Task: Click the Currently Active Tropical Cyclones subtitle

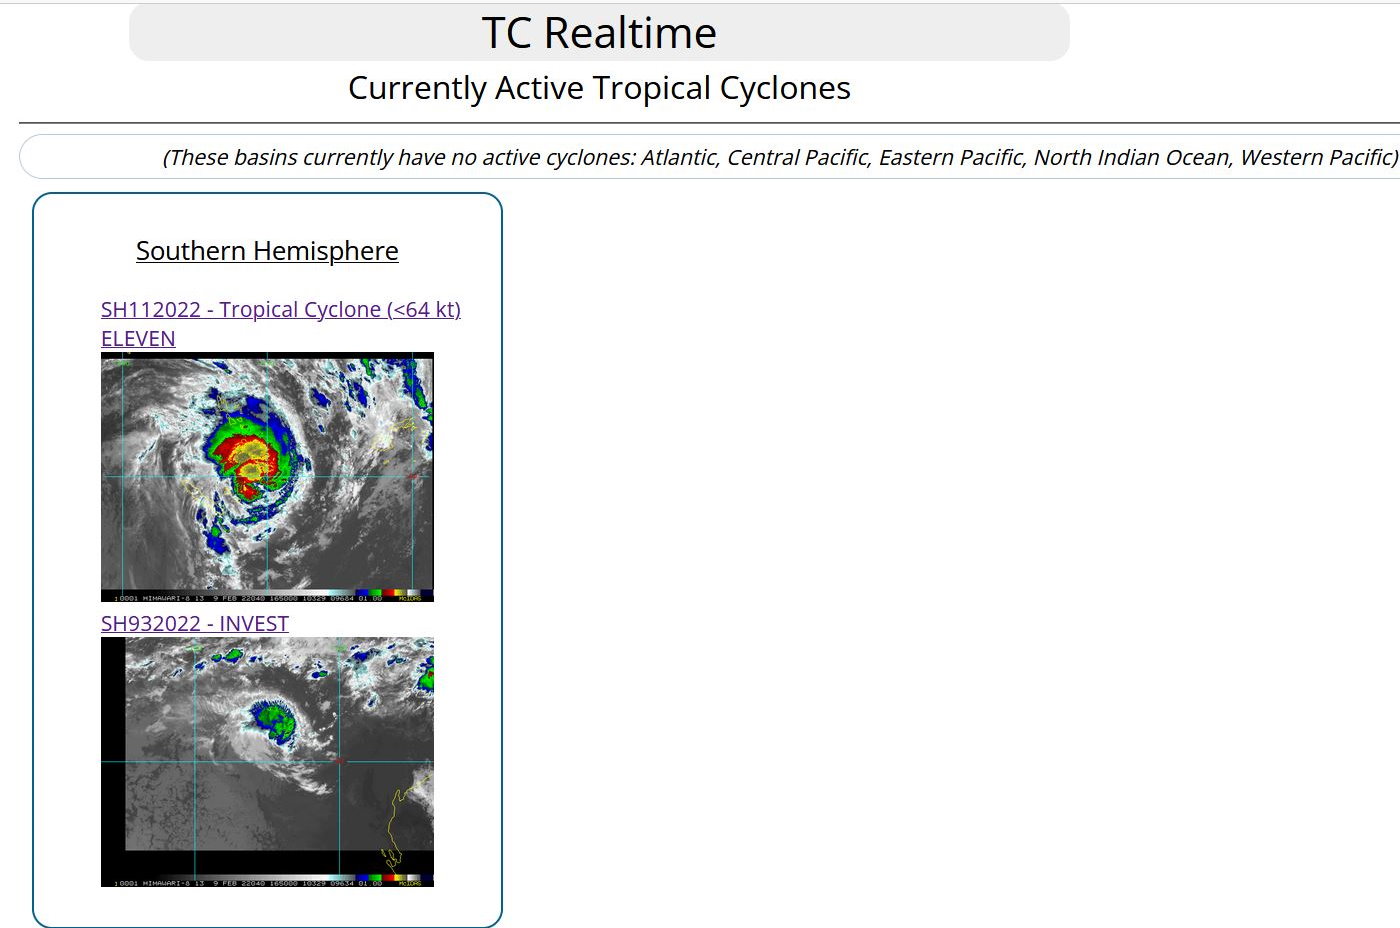Action: coord(599,88)
